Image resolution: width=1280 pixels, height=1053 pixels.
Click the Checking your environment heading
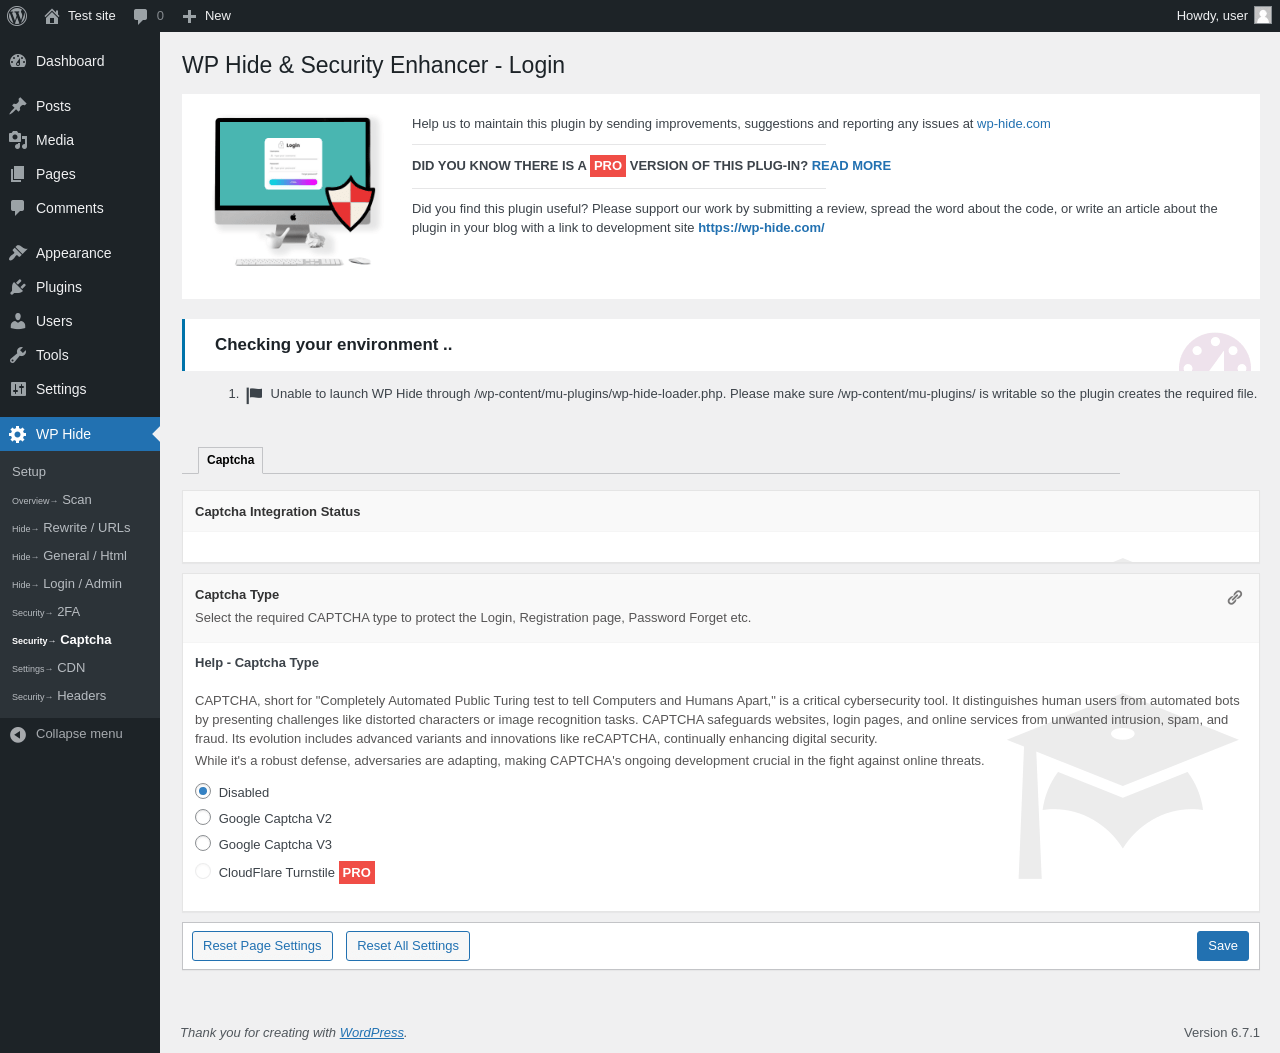coord(334,345)
